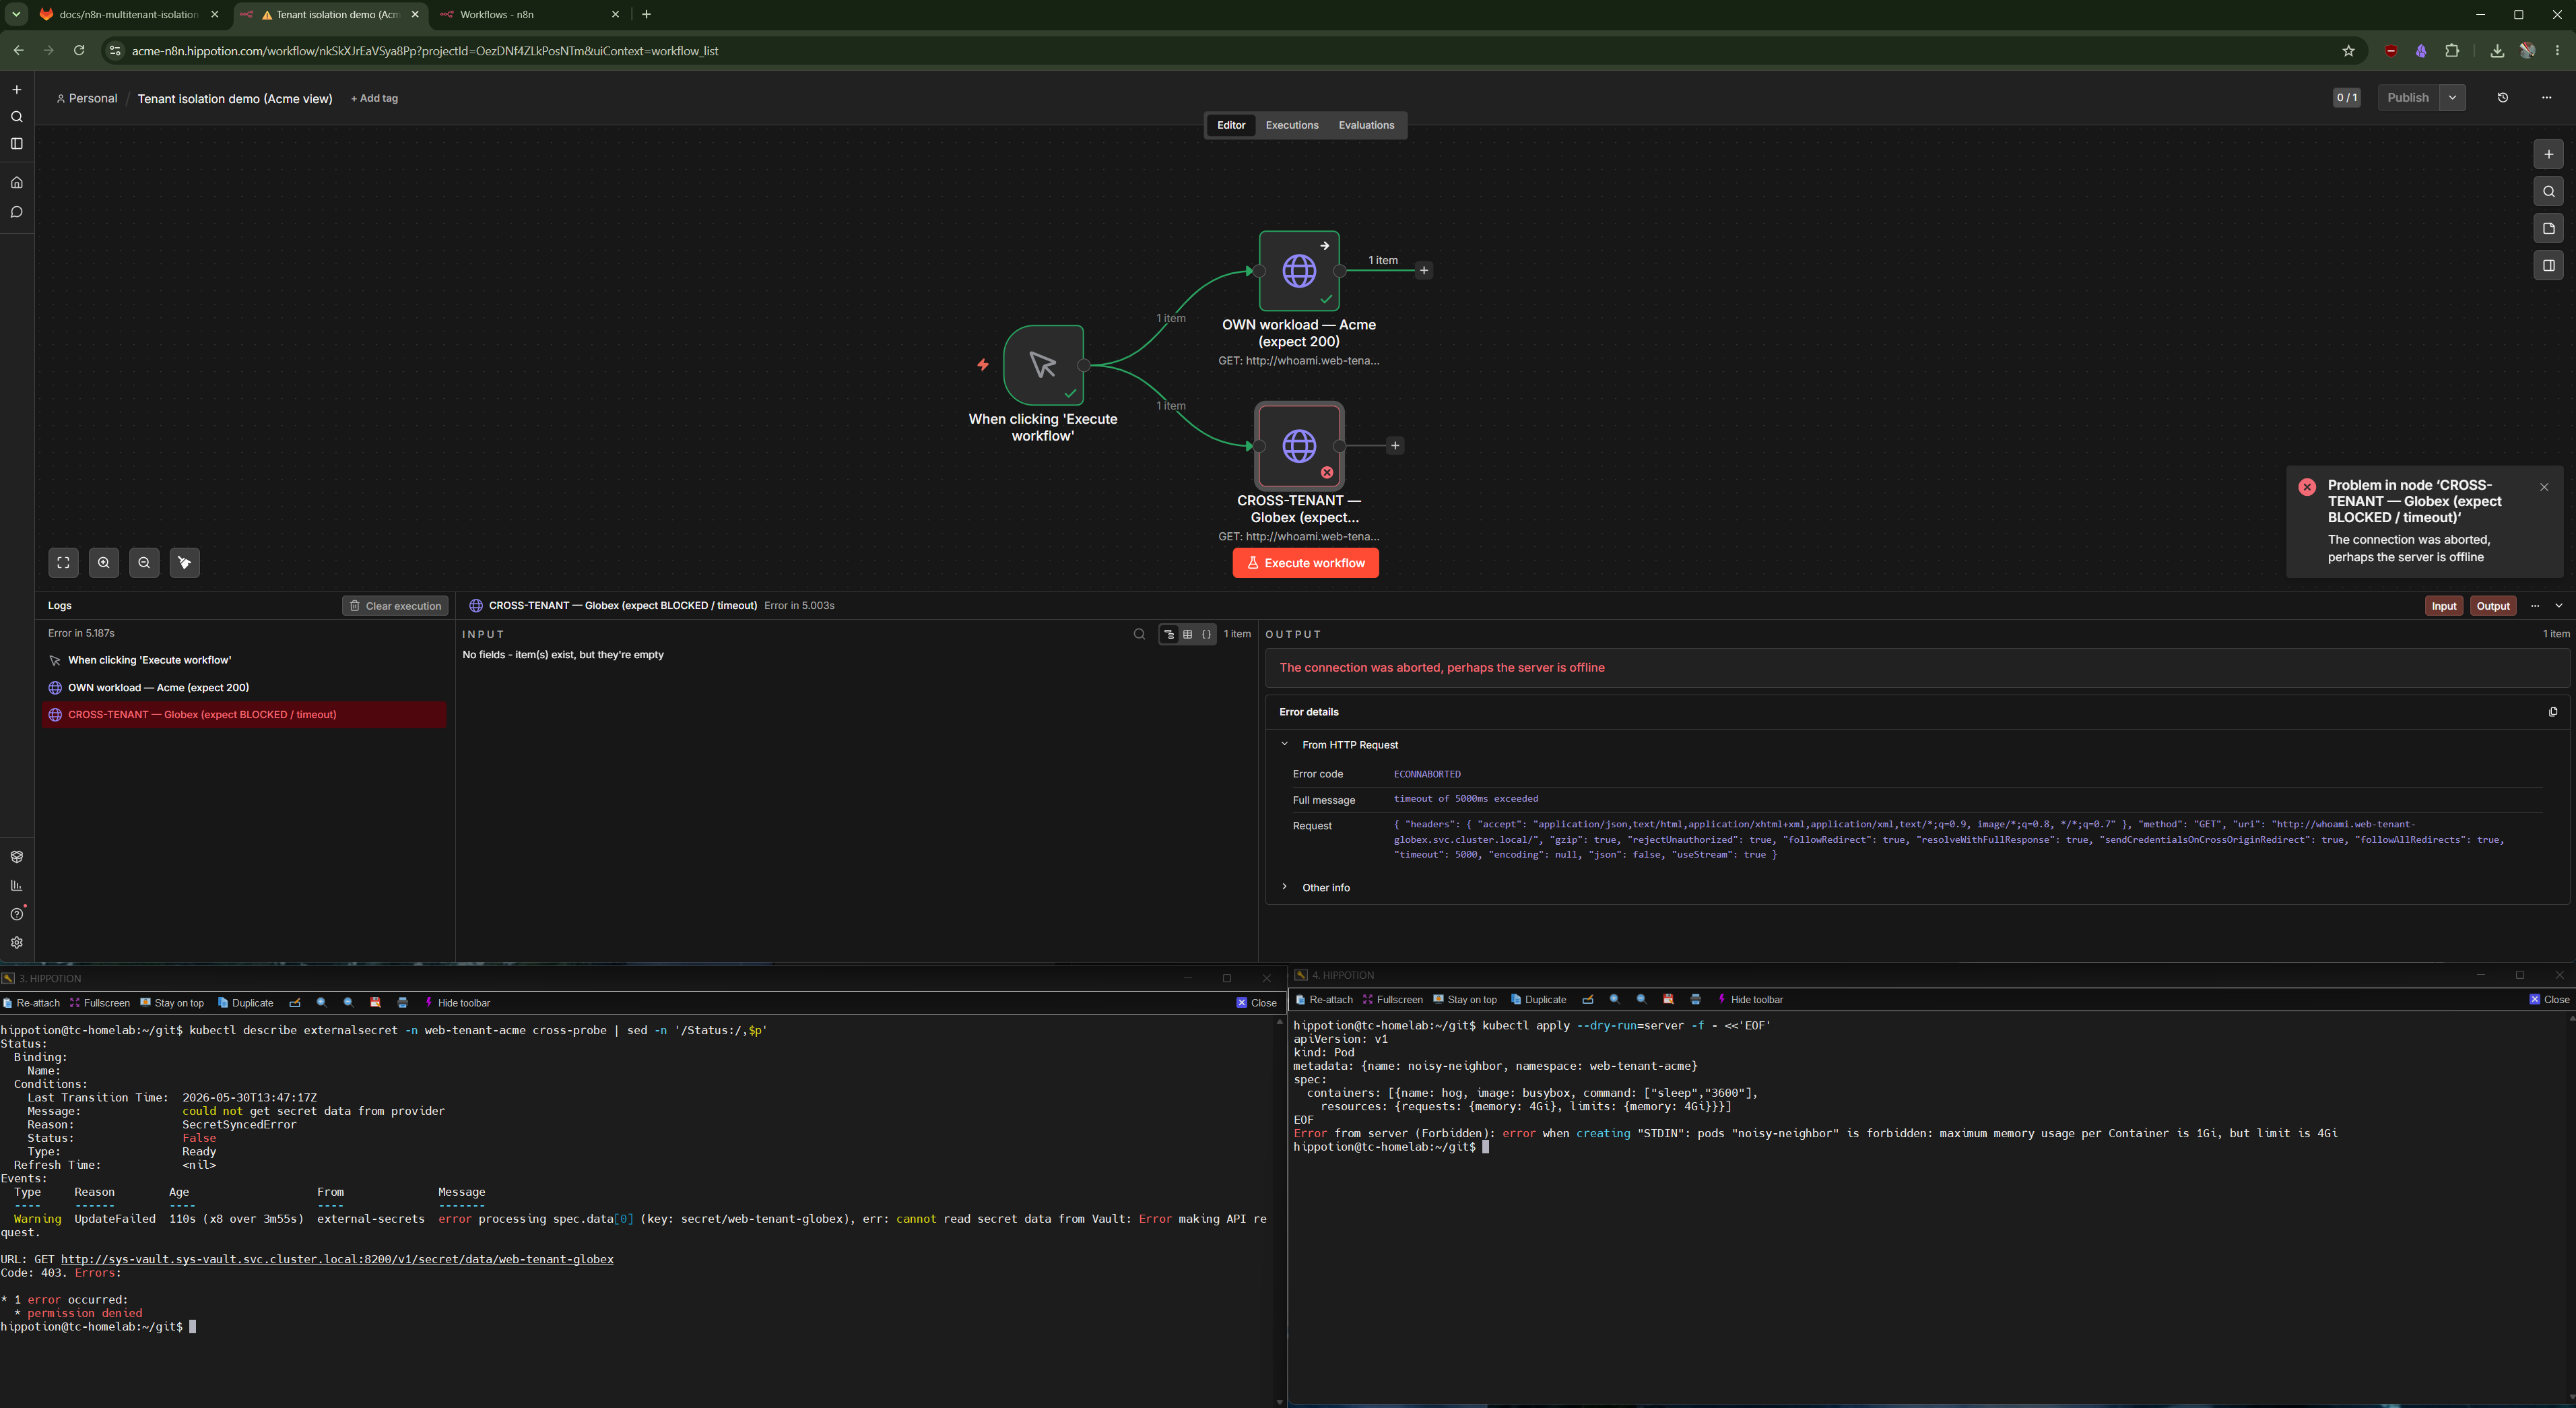2576x1408 pixels.
Task: Zoom out on the workflow canvas
Action: (144, 563)
